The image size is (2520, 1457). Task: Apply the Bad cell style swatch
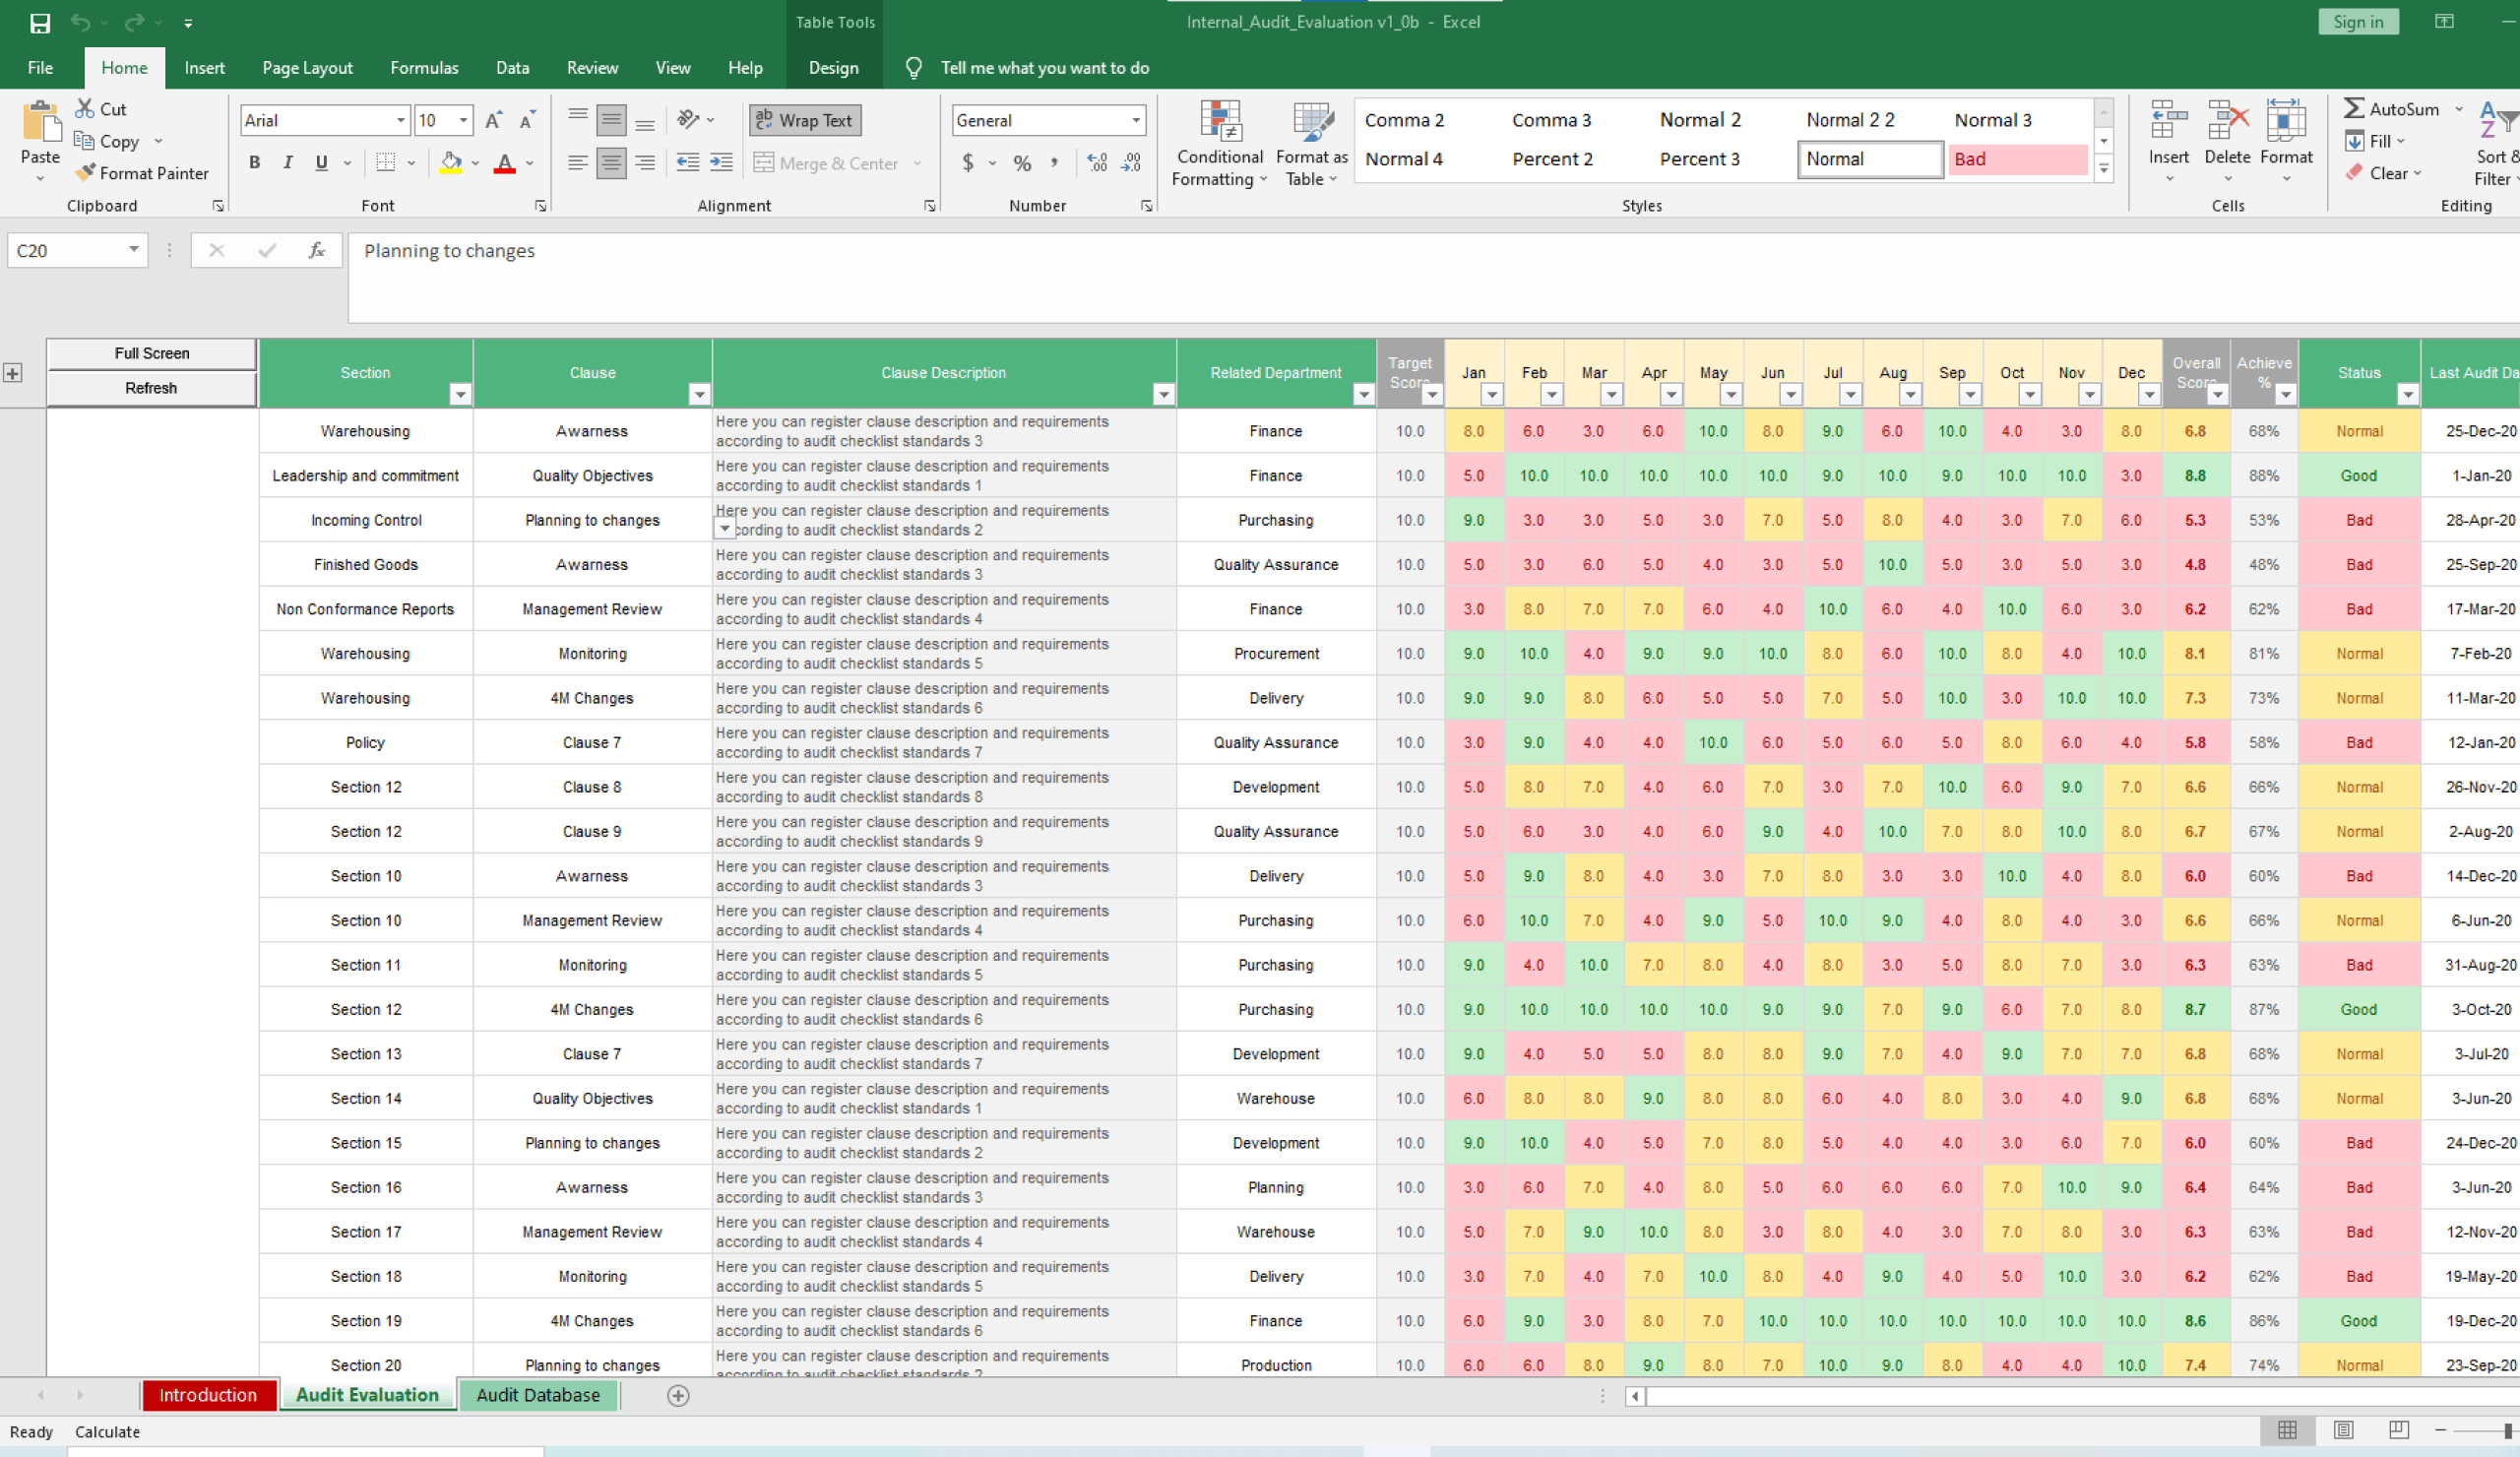coord(2016,159)
